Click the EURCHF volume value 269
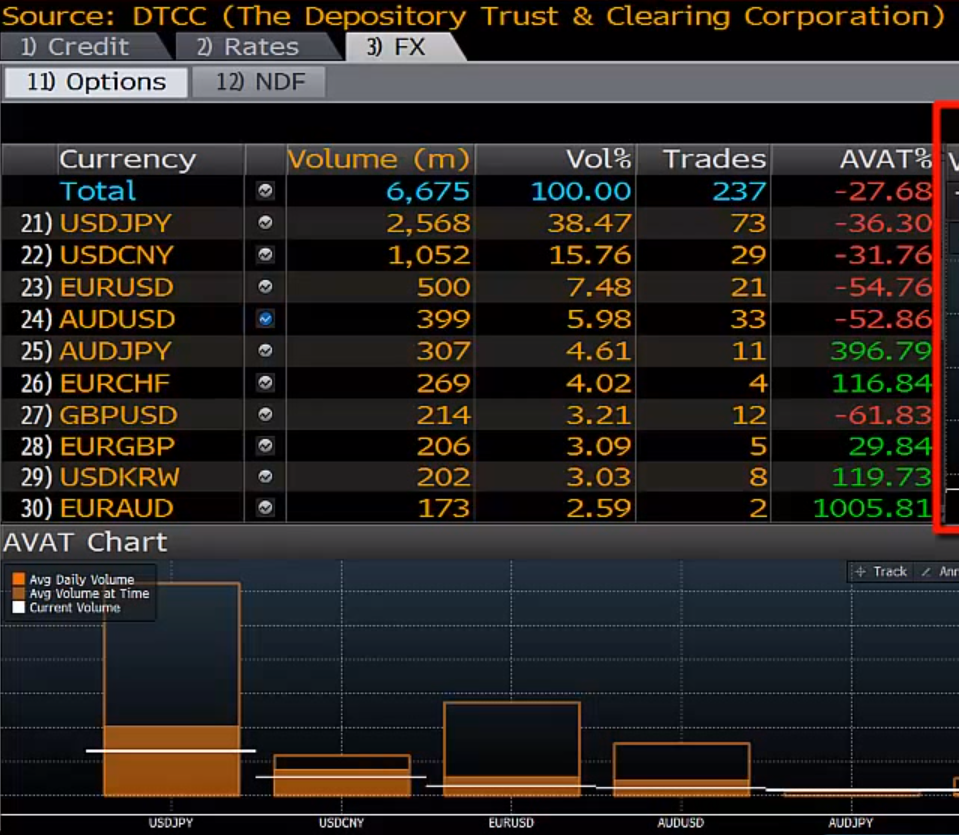The image size is (959, 835). coord(443,383)
